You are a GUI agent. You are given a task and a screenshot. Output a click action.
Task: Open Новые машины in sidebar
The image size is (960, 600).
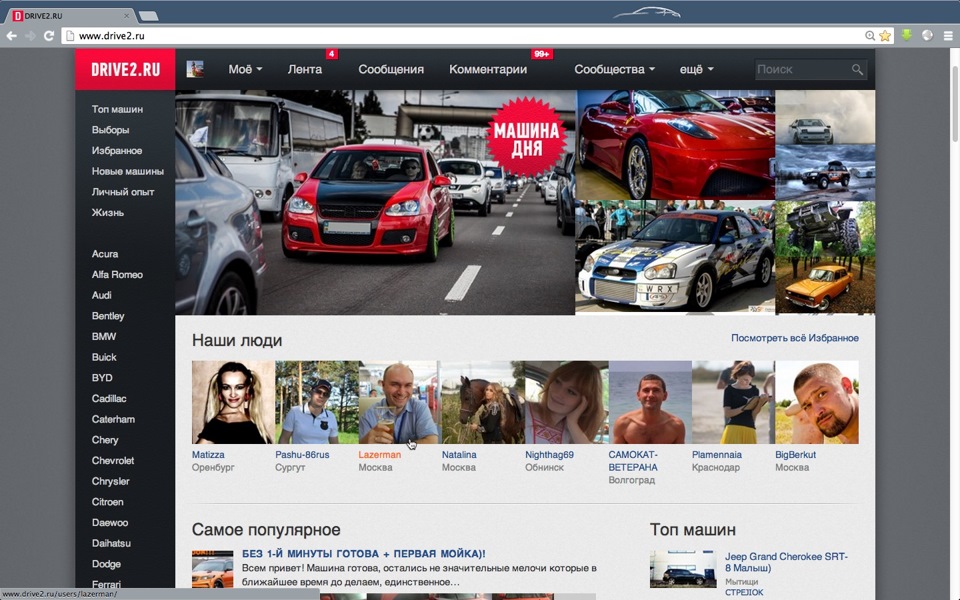pos(127,171)
